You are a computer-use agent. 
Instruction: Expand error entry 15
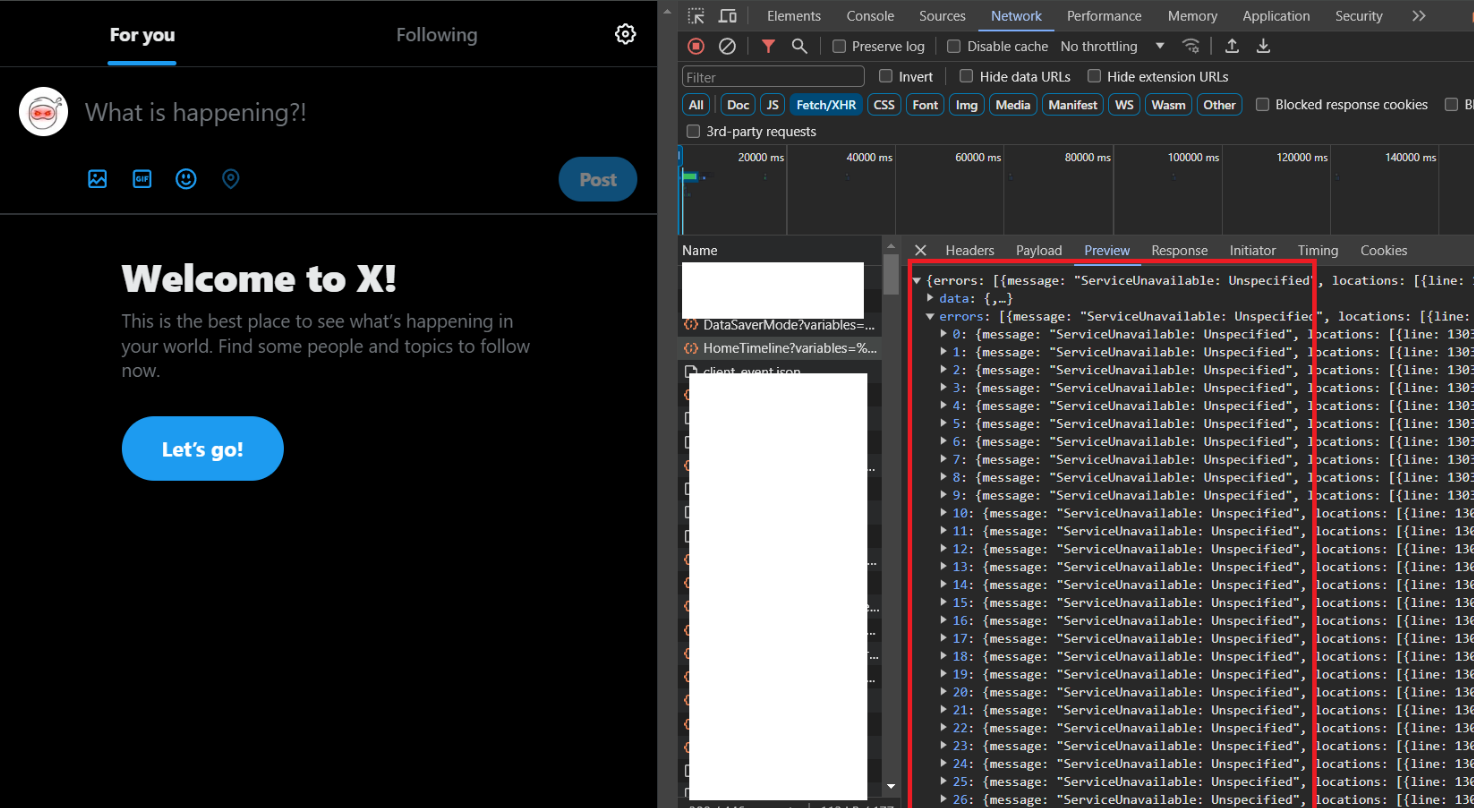944,603
